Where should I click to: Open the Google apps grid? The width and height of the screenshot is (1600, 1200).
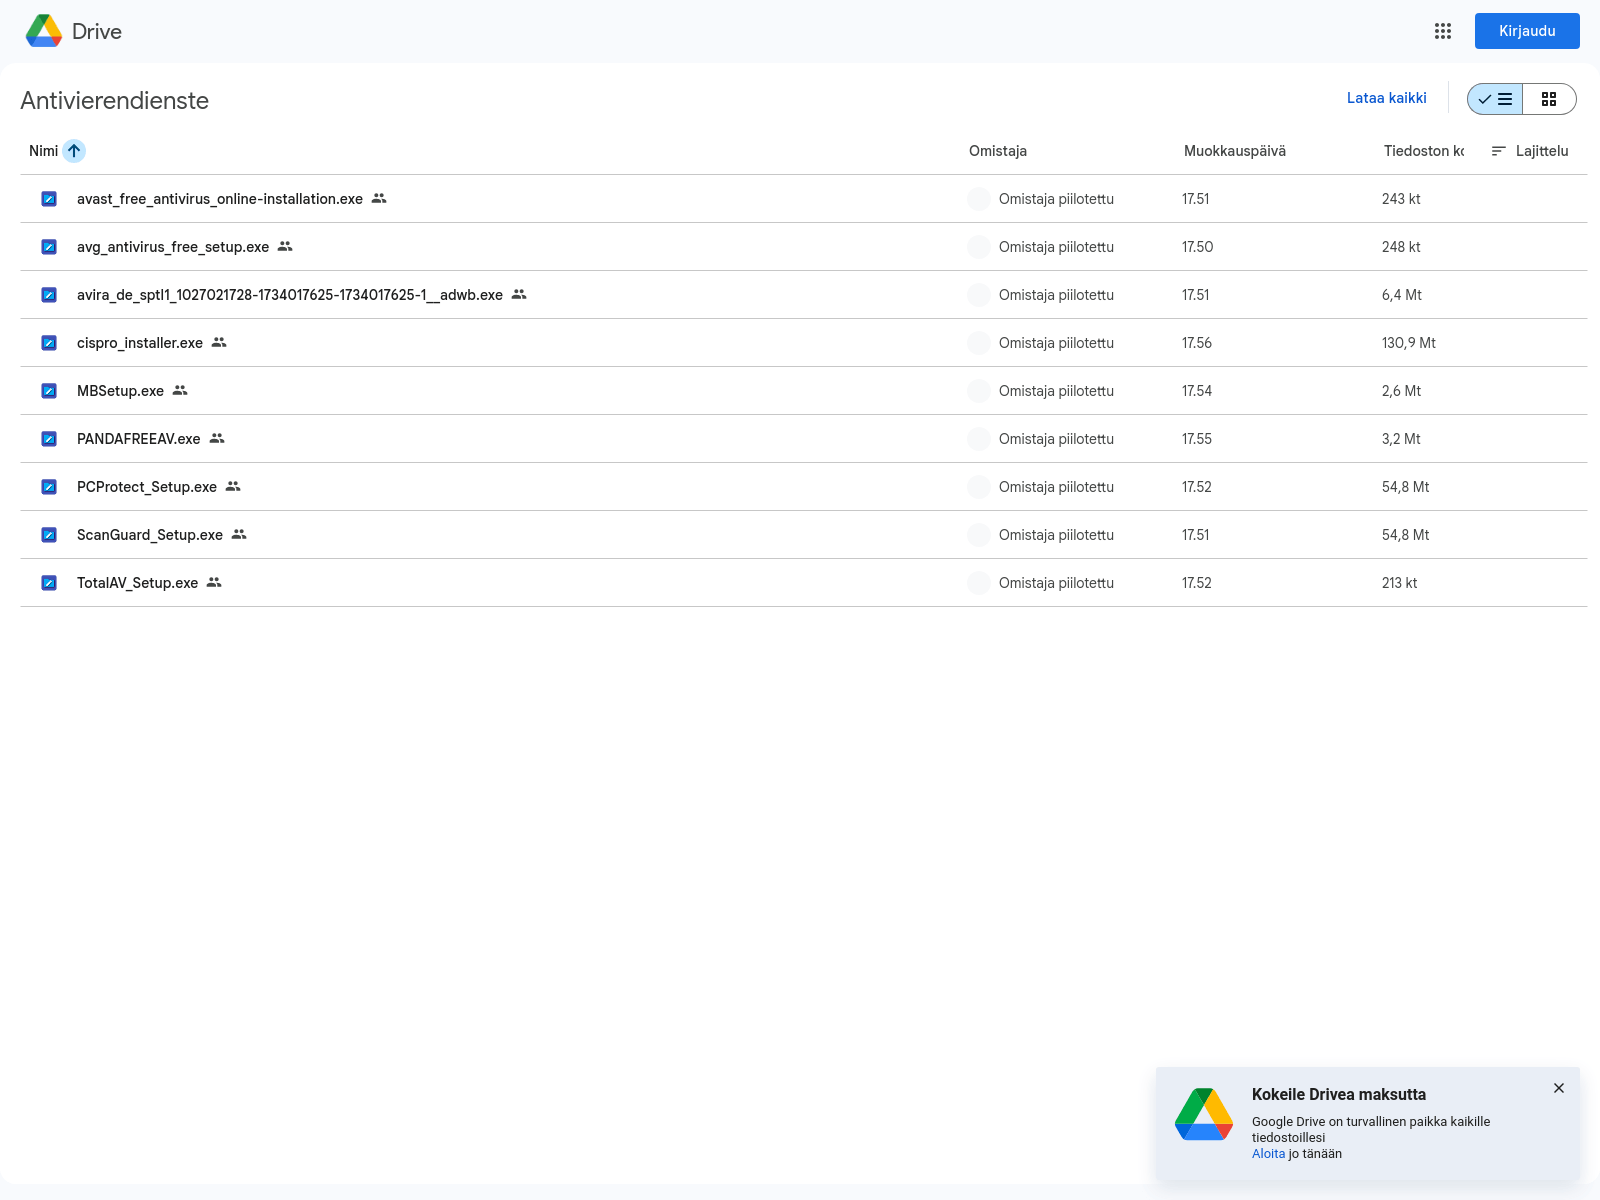(1442, 31)
